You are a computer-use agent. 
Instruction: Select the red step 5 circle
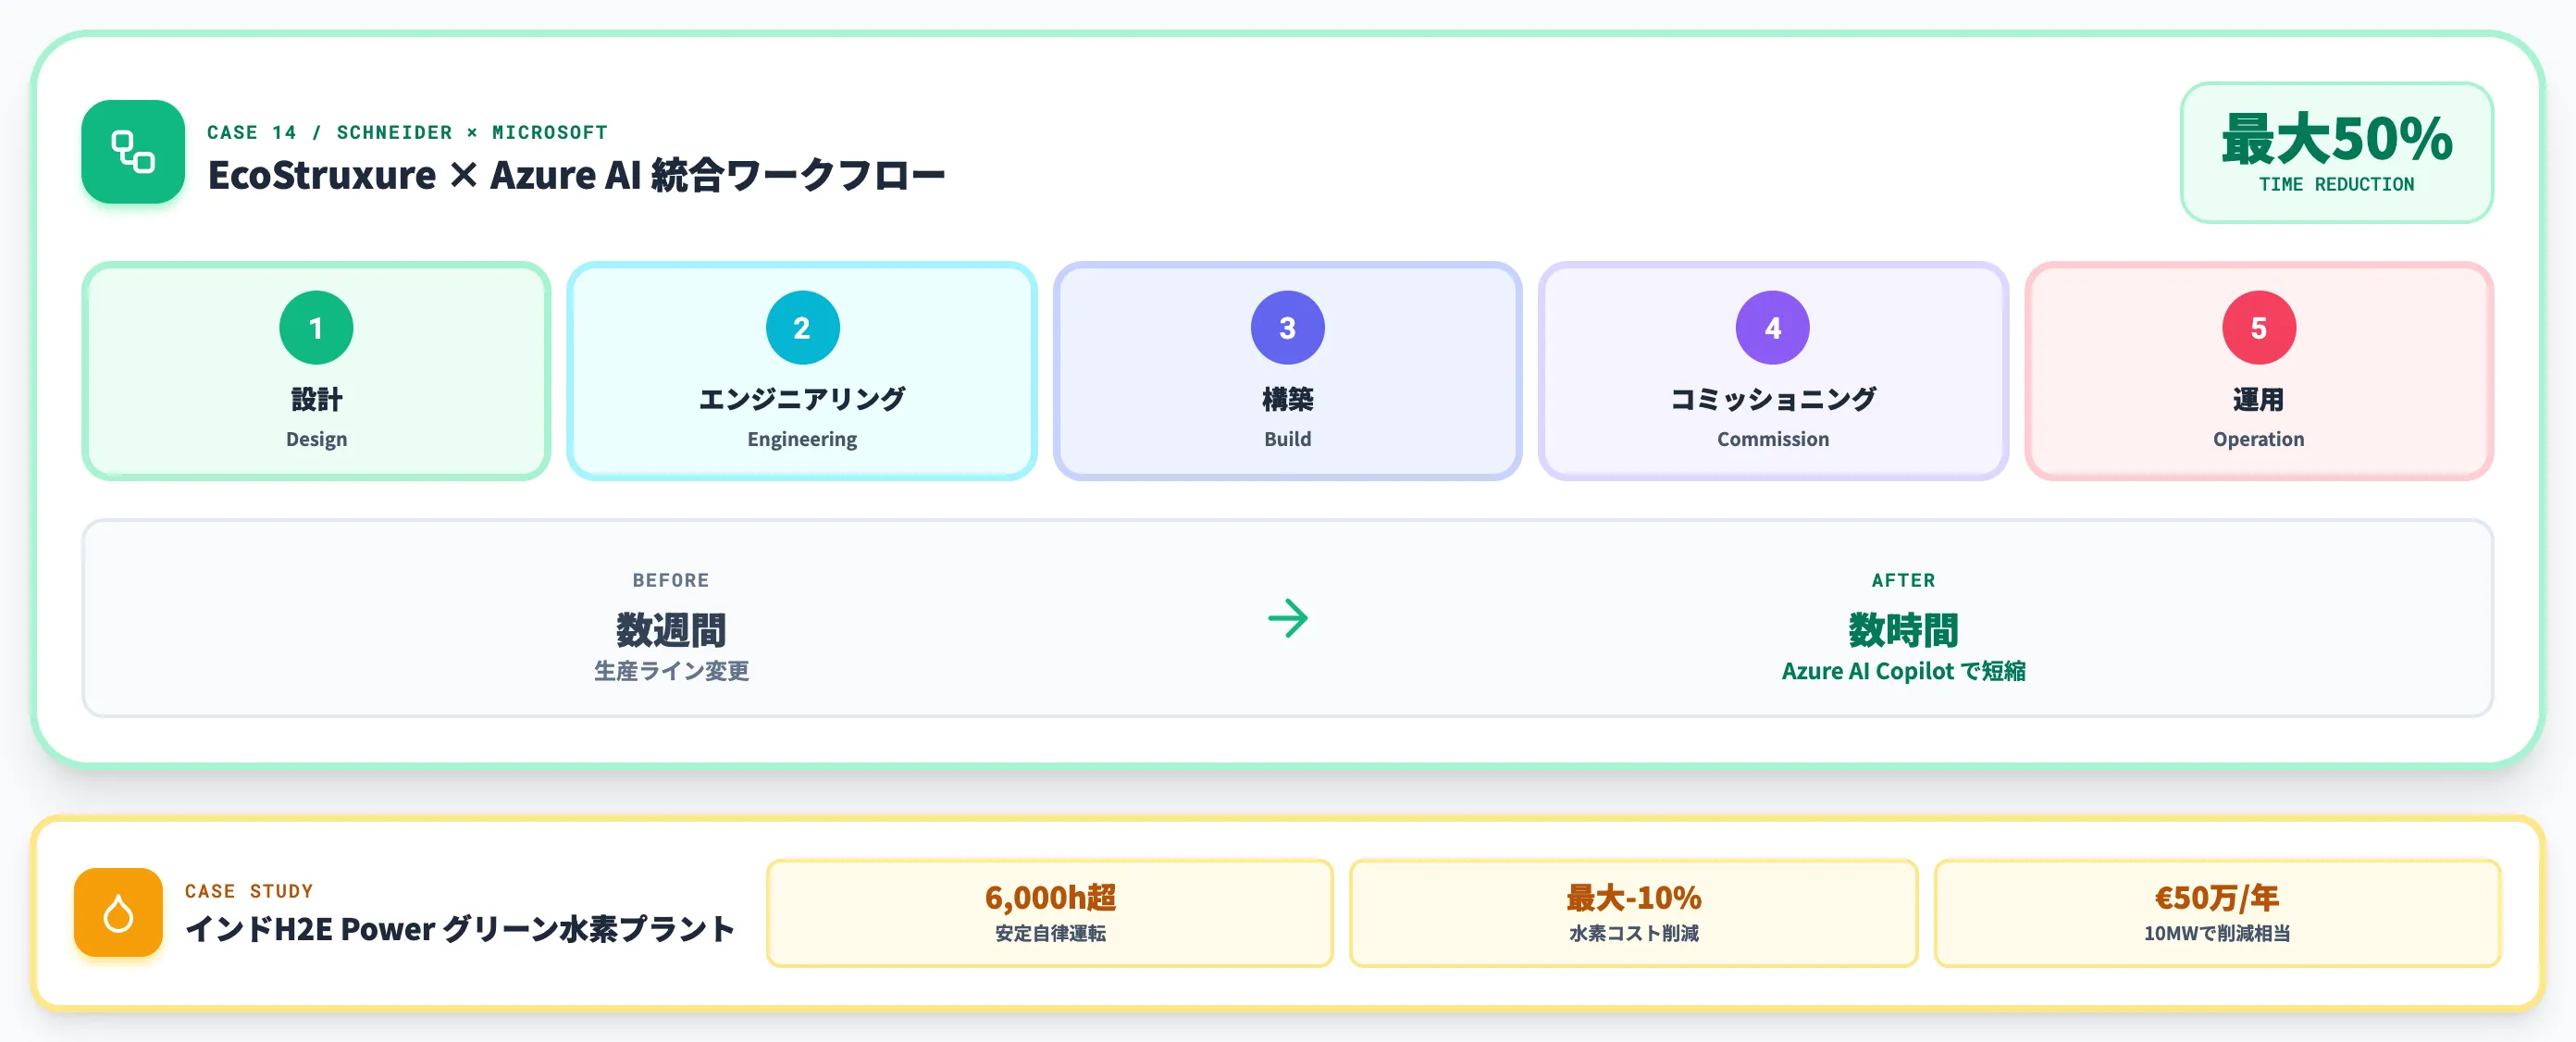tap(2258, 328)
